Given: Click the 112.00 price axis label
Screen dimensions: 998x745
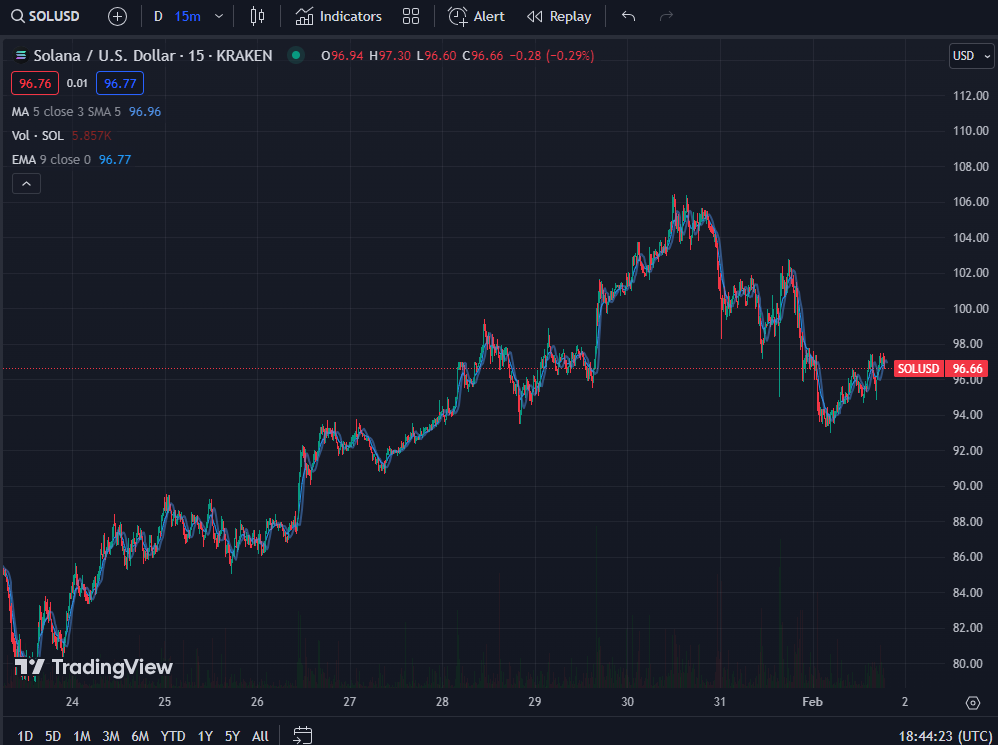Looking at the screenshot, I should (x=971, y=96).
